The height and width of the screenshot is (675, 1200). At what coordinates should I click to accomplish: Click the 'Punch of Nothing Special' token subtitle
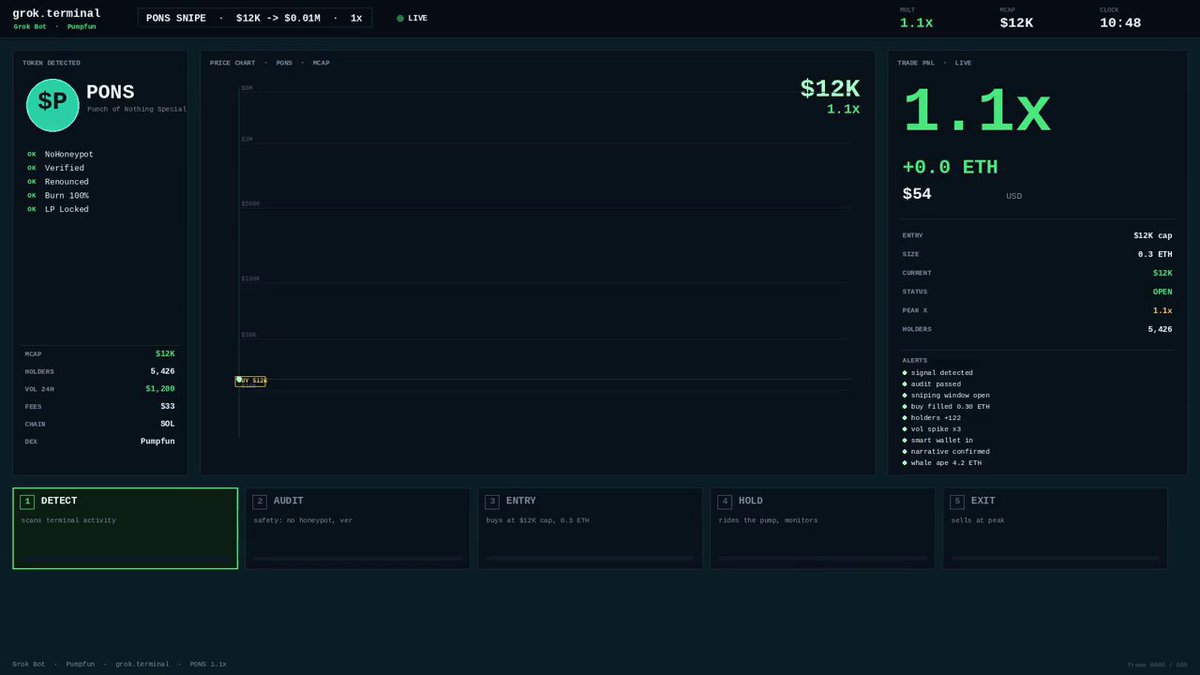pyautogui.click(x=136, y=109)
